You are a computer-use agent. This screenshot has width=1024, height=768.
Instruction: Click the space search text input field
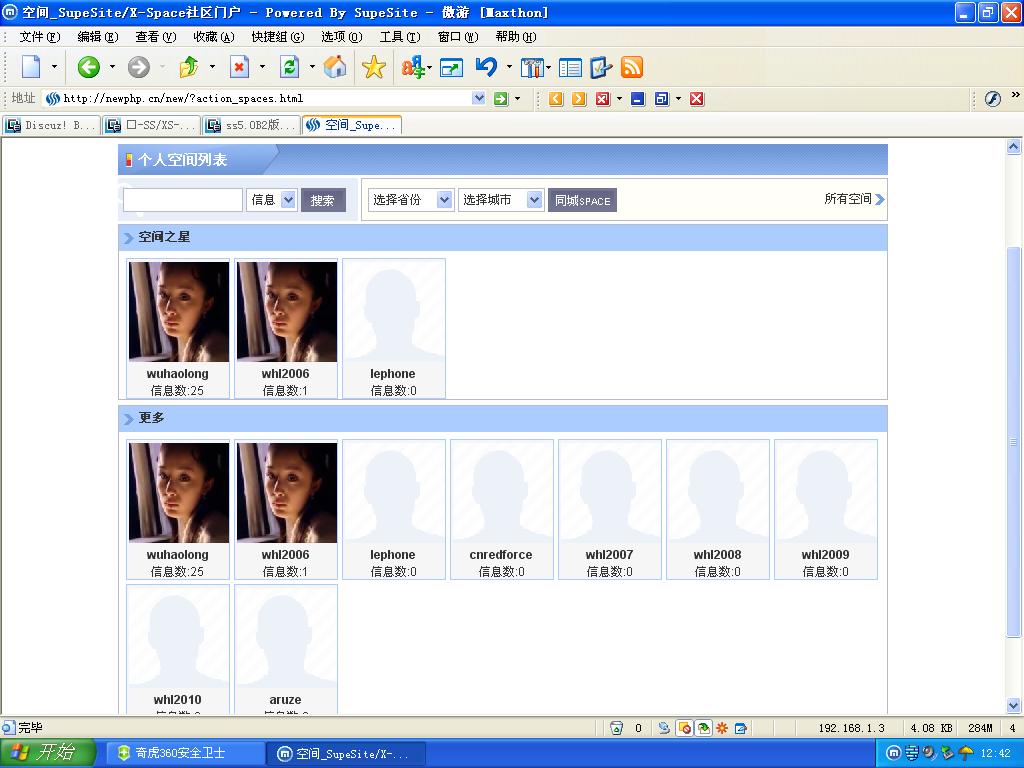tap(183, 200)
